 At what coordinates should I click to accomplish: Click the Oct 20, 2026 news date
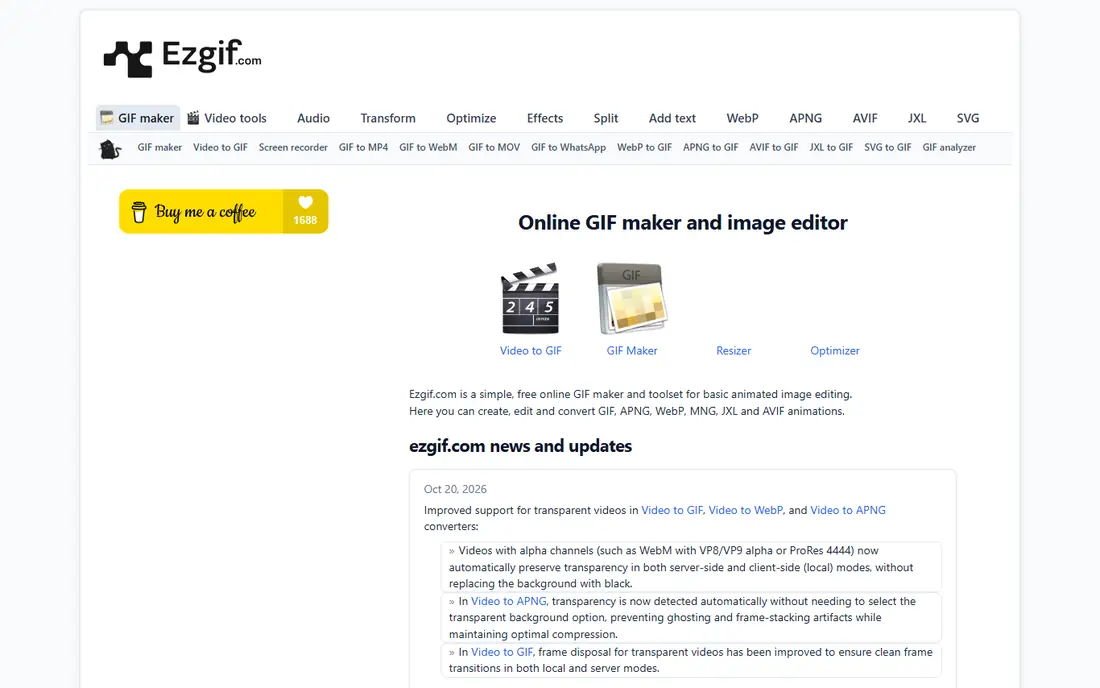tap(455, 489)
